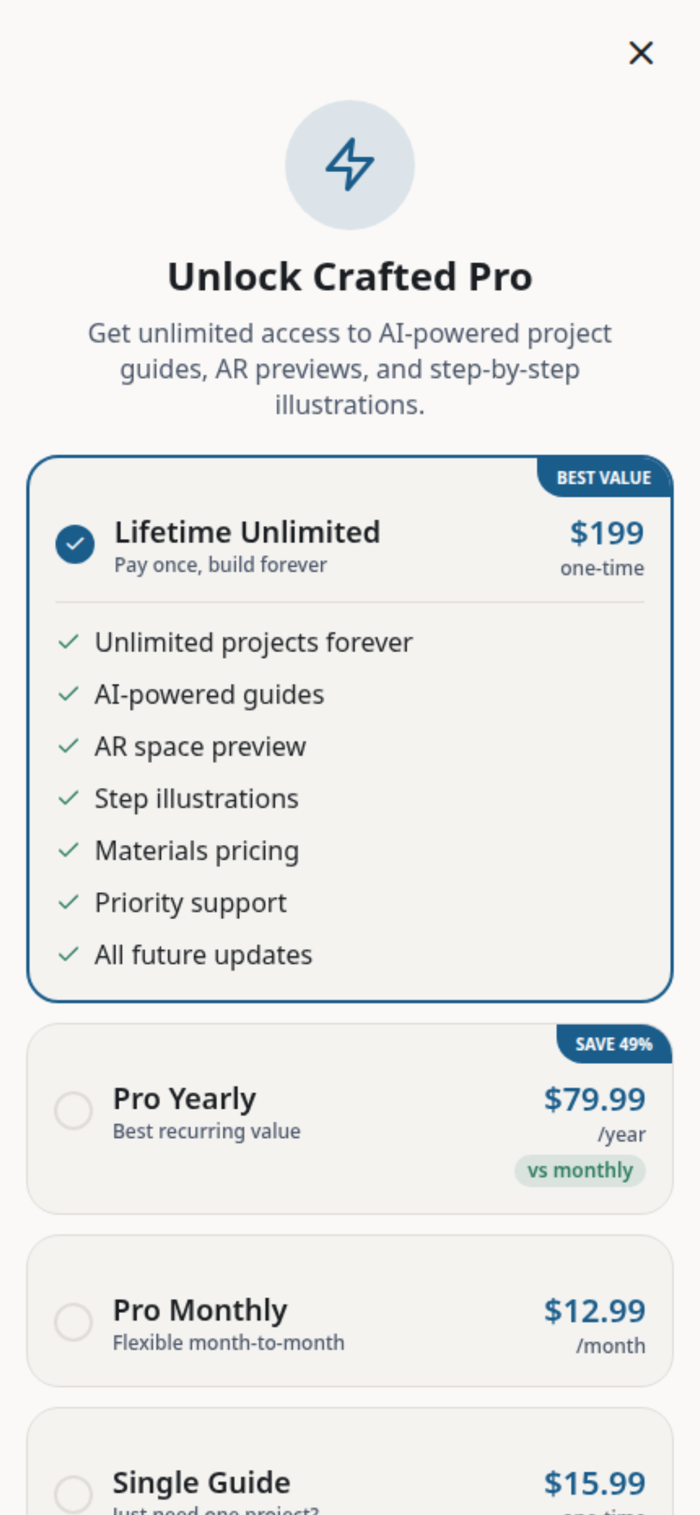Image resolution: width=700 pixels, height=1515 pixels.
Task: Click checkmark next to Step illustrations
Action: coord(68,798)
